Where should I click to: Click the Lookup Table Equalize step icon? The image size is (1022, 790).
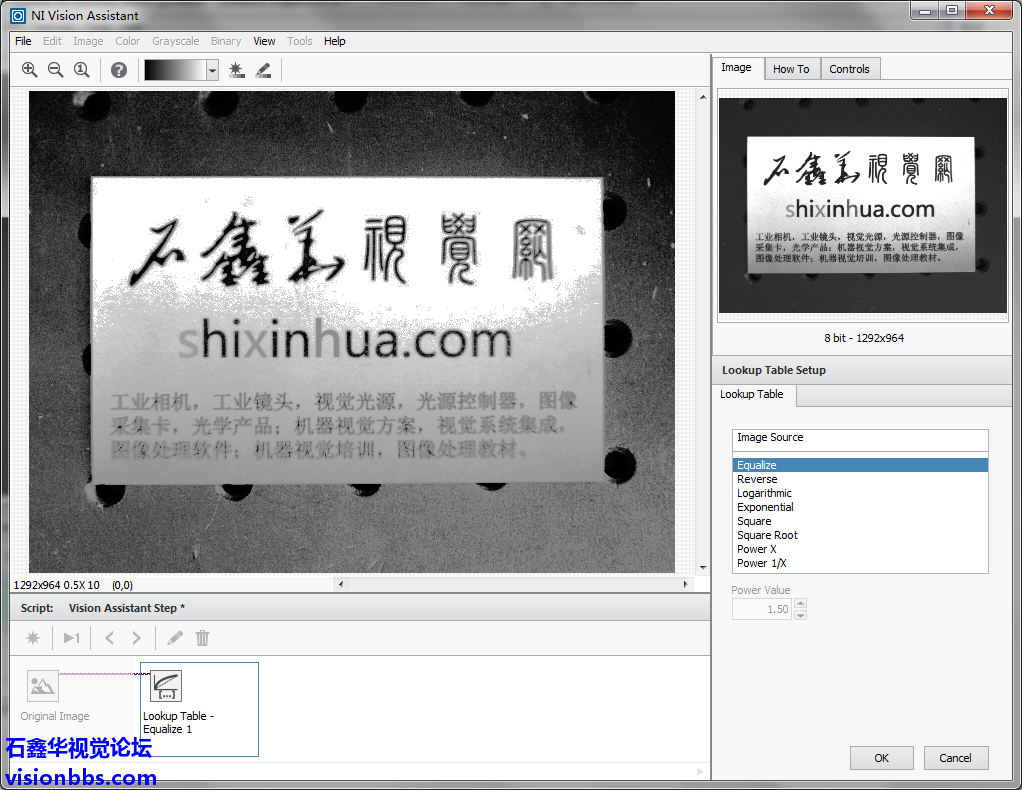(x=166, y=686)
